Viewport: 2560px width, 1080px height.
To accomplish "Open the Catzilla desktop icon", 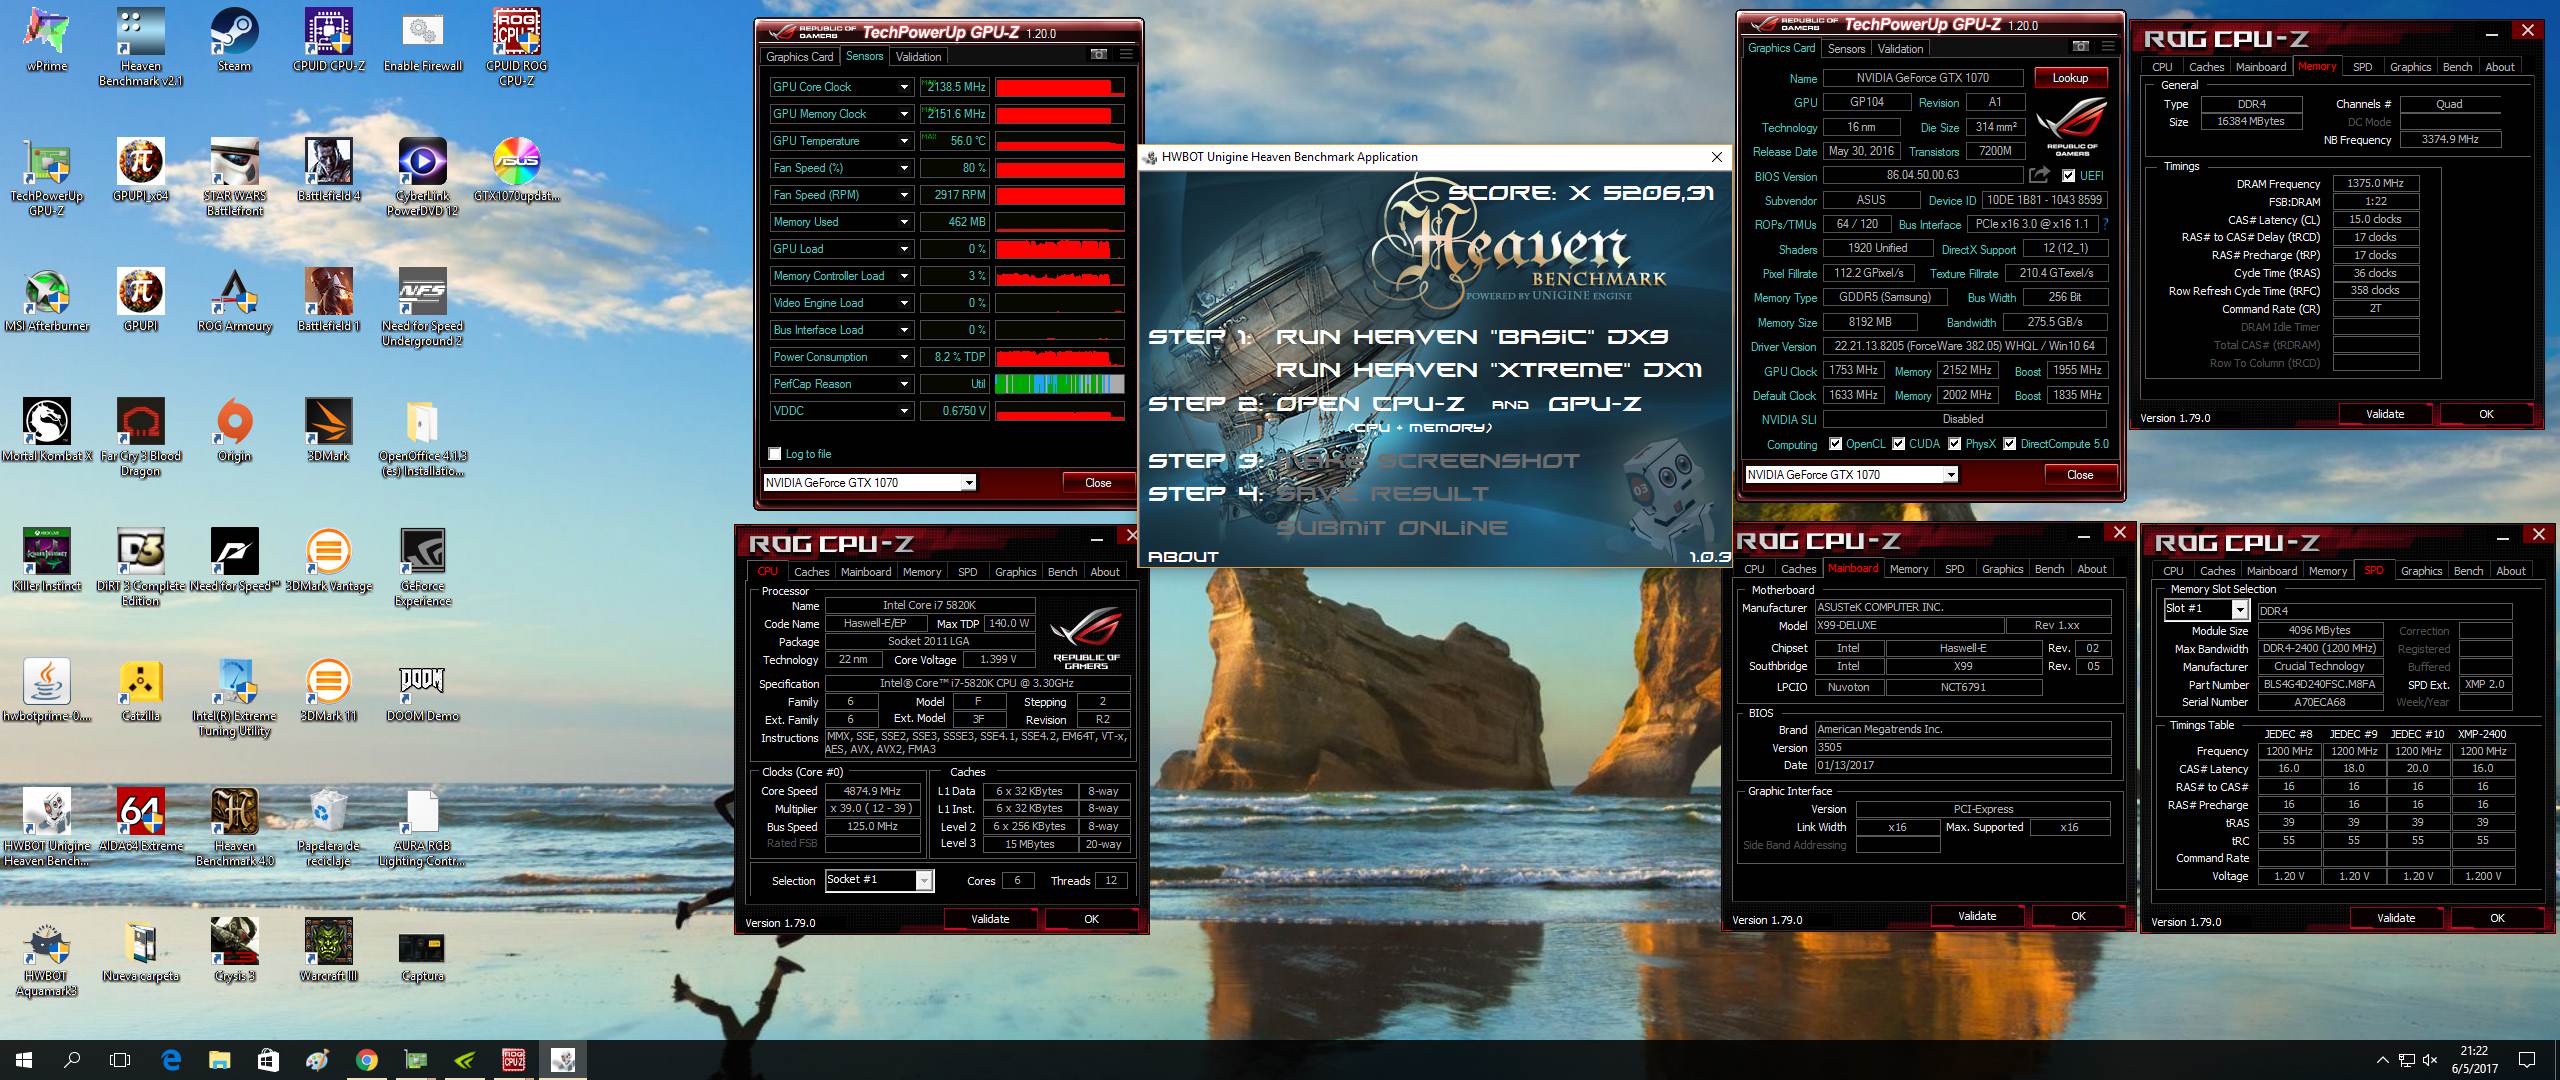I will (x=141, y=690).
